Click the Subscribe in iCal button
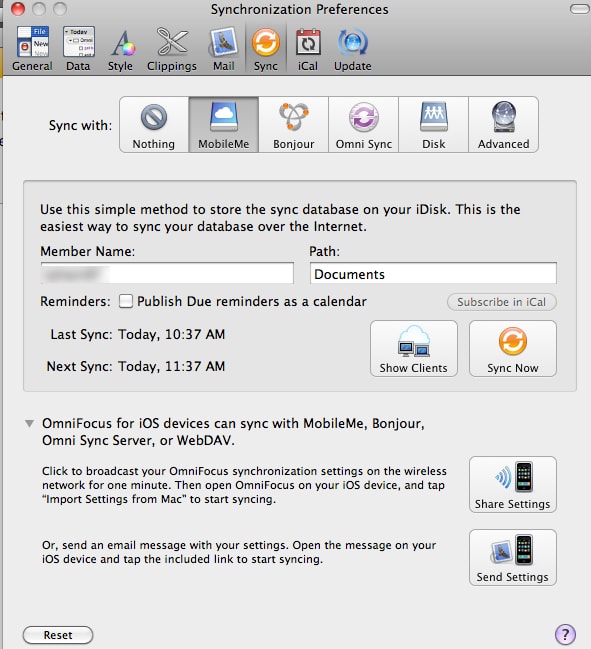This screenshot has width=591, height=649. pyautogui.click(x=502, y=302)
